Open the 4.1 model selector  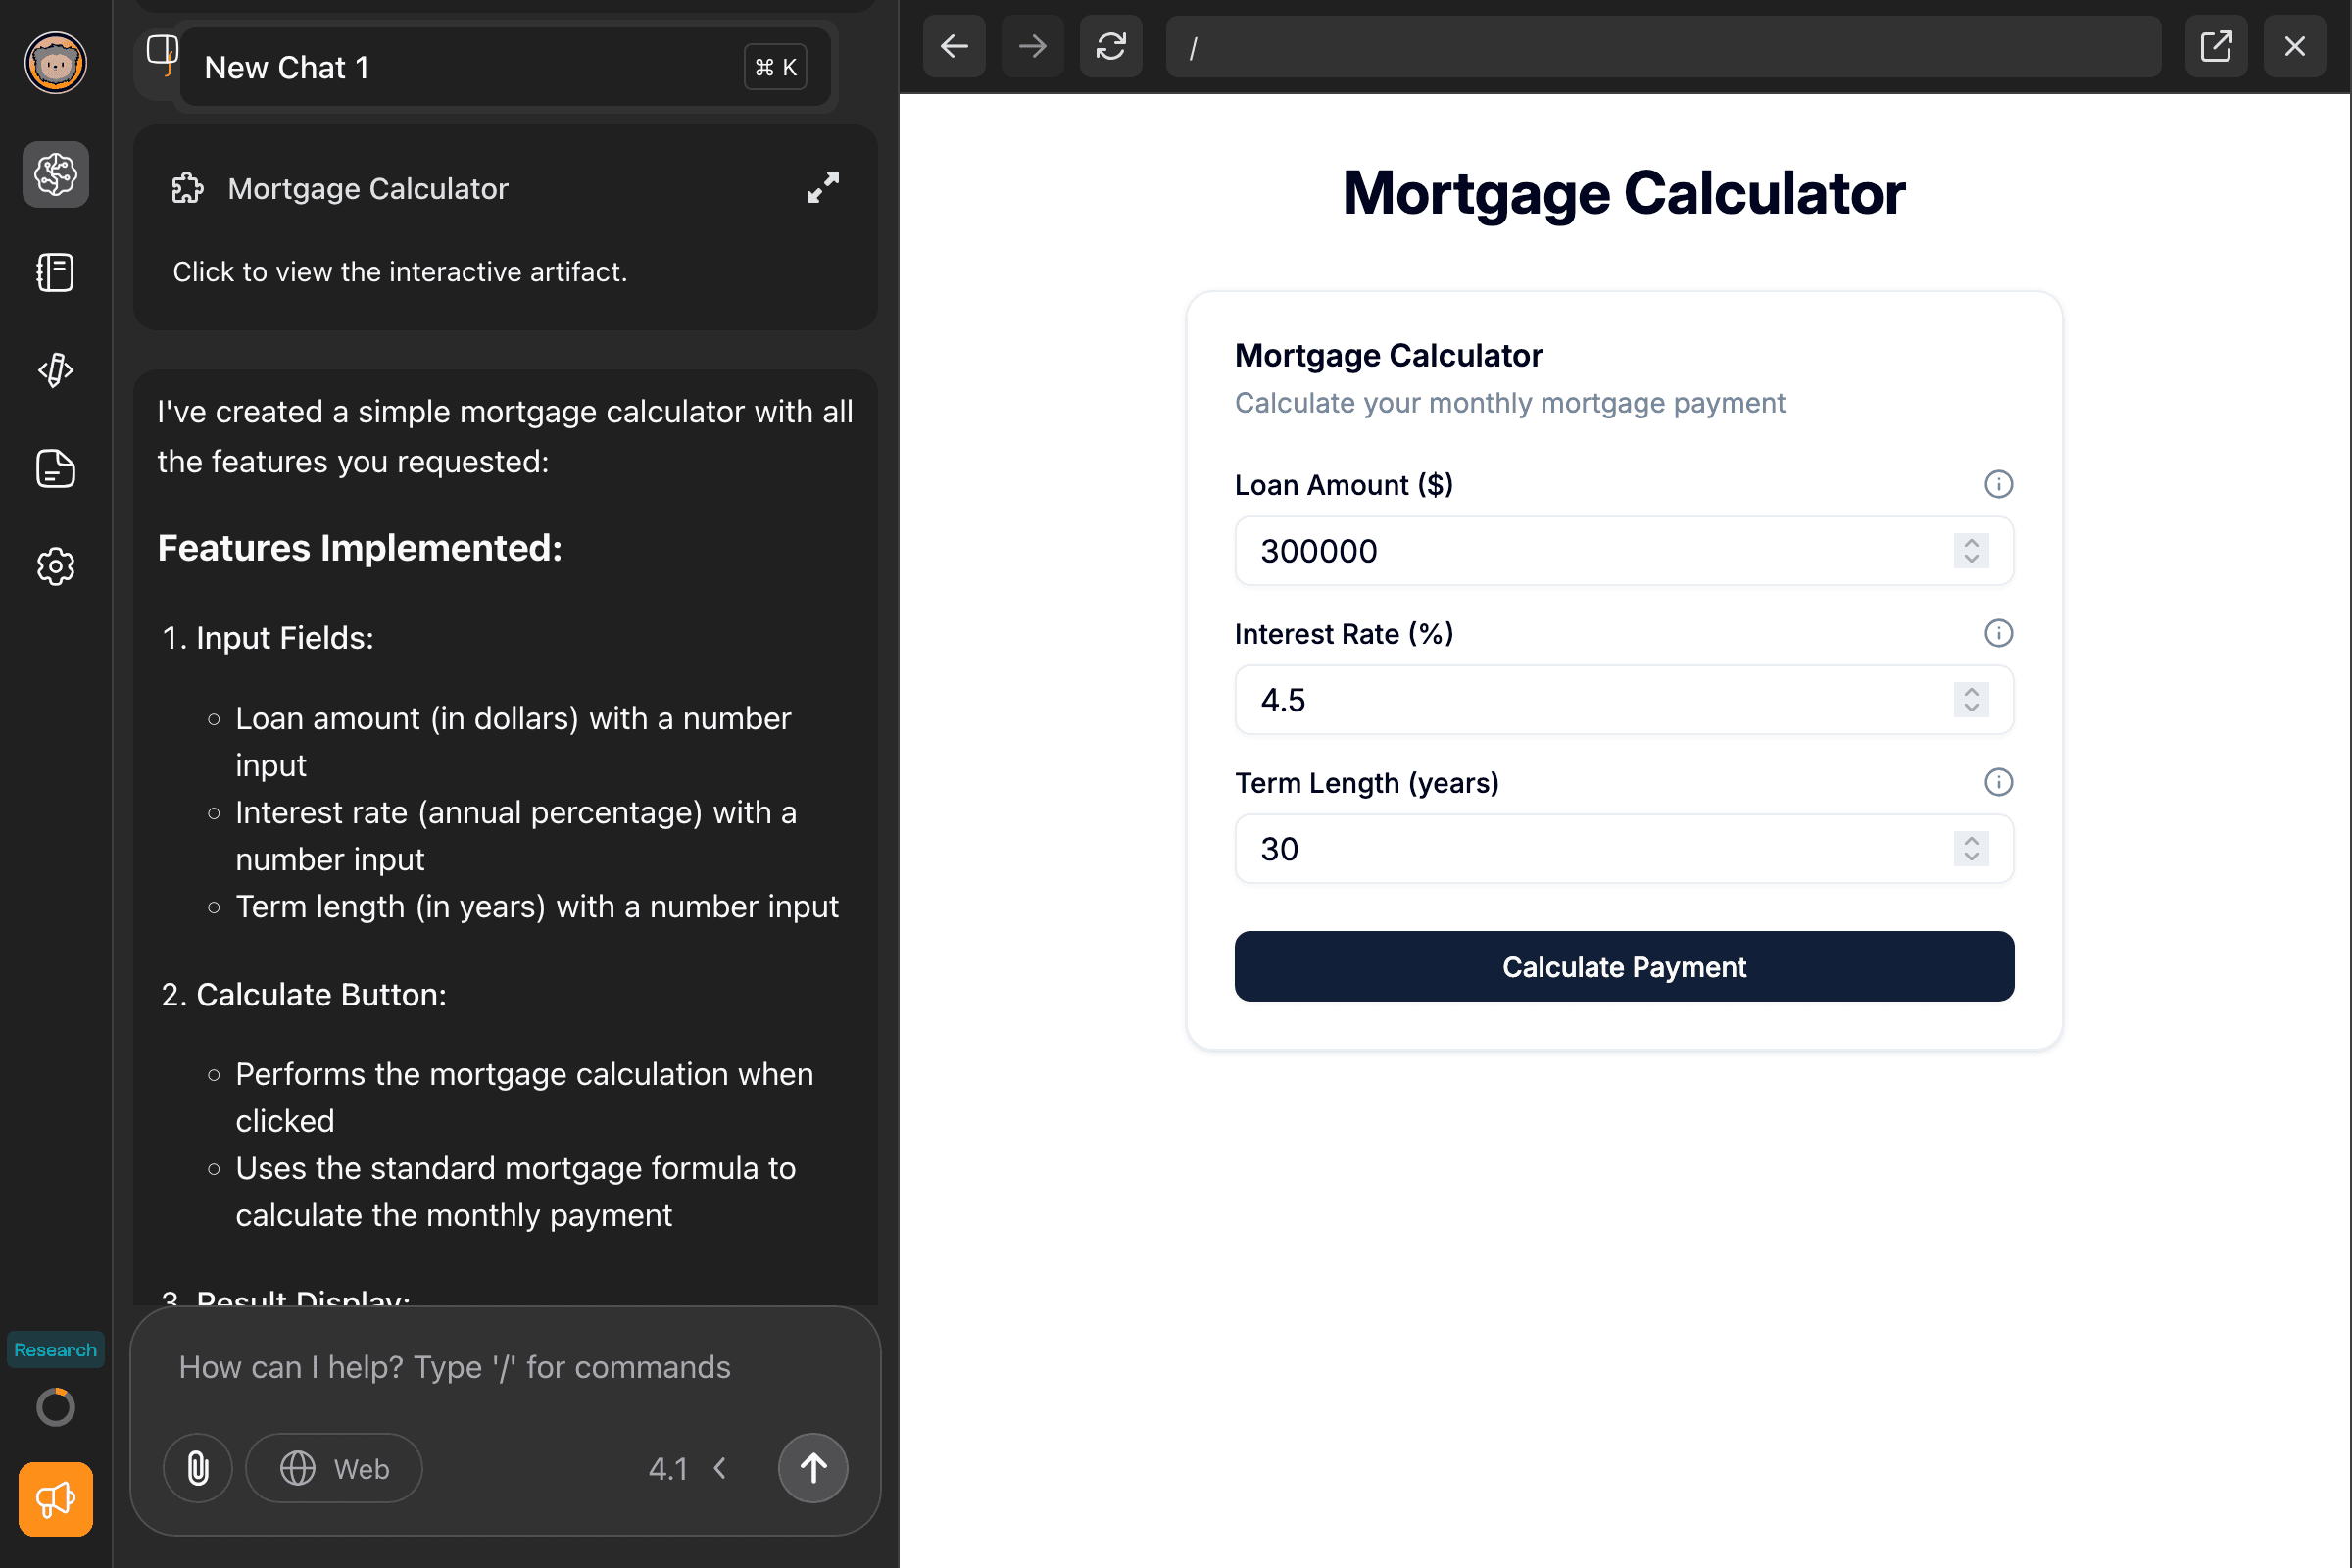[688, 1468]
